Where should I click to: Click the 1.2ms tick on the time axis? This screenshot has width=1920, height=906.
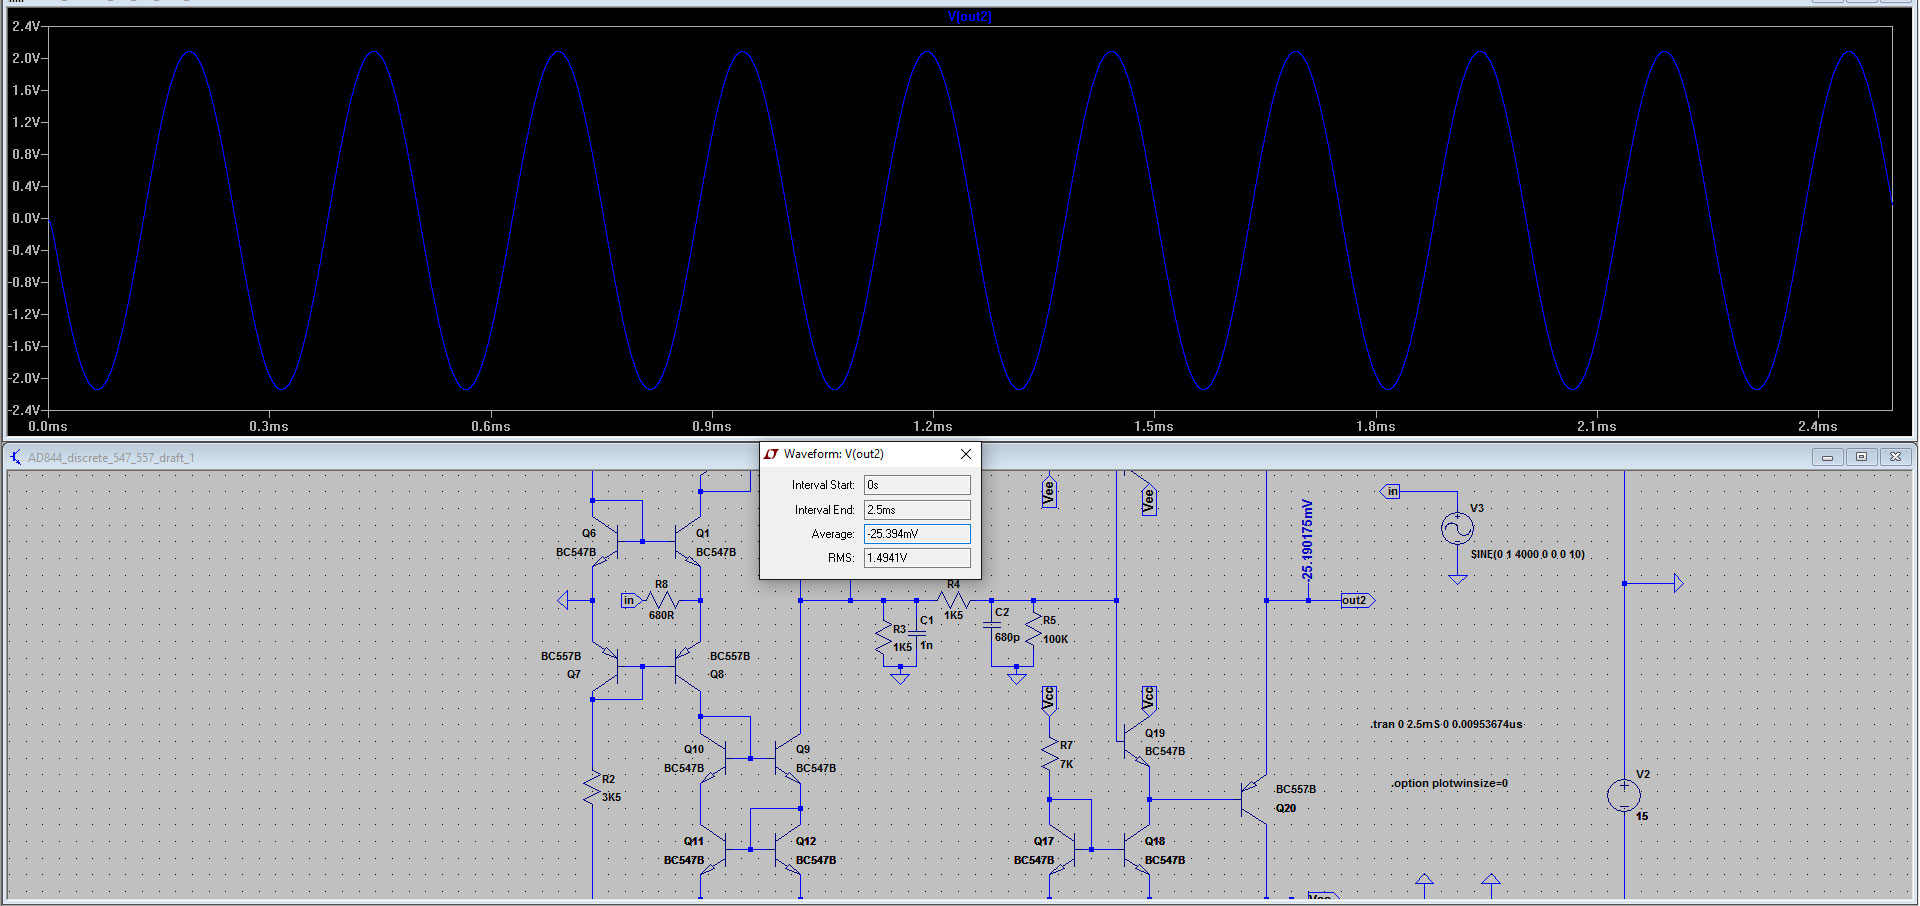[932, 426]
